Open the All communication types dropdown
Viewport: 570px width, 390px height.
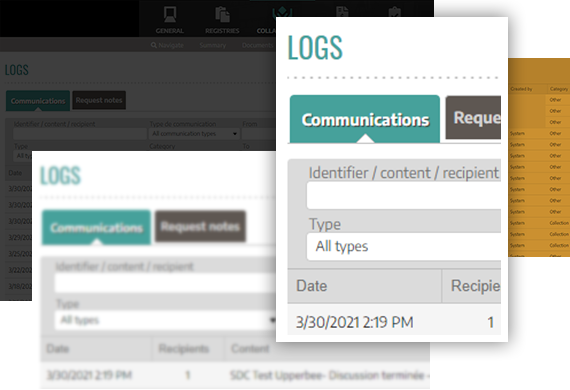[194, 134]
